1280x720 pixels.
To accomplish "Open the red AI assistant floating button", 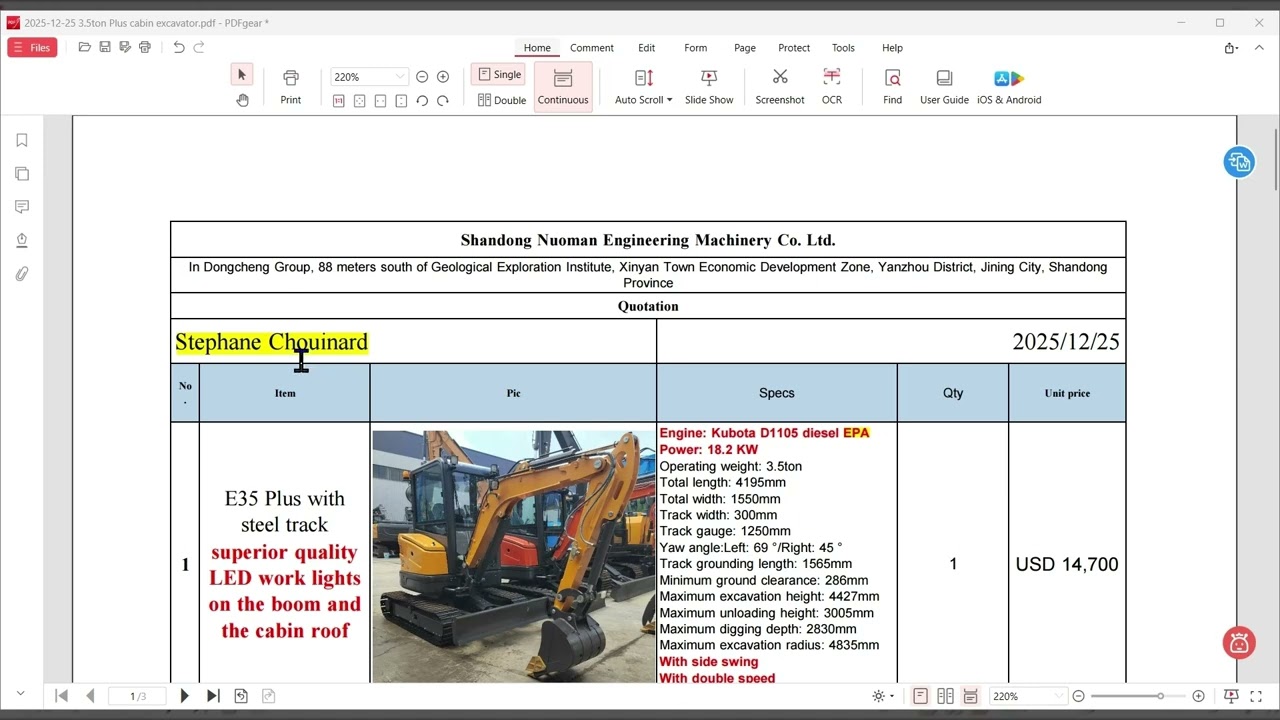I will [x=1239, y=643].
